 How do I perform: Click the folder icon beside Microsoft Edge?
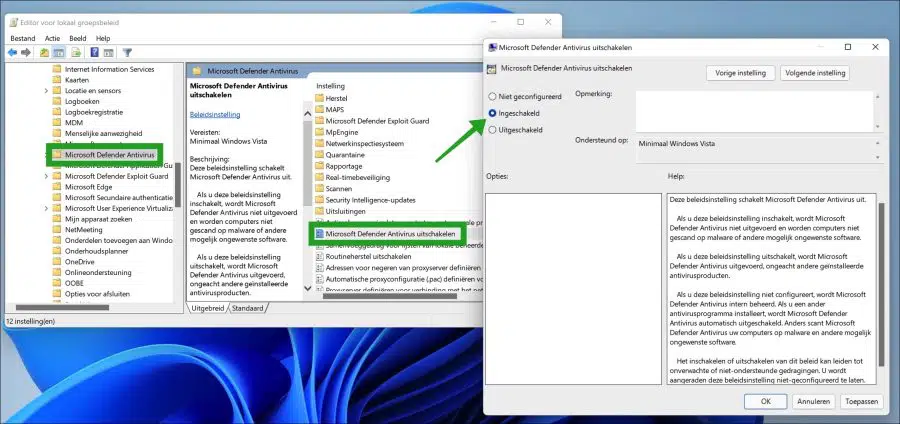tap(56, 187)
